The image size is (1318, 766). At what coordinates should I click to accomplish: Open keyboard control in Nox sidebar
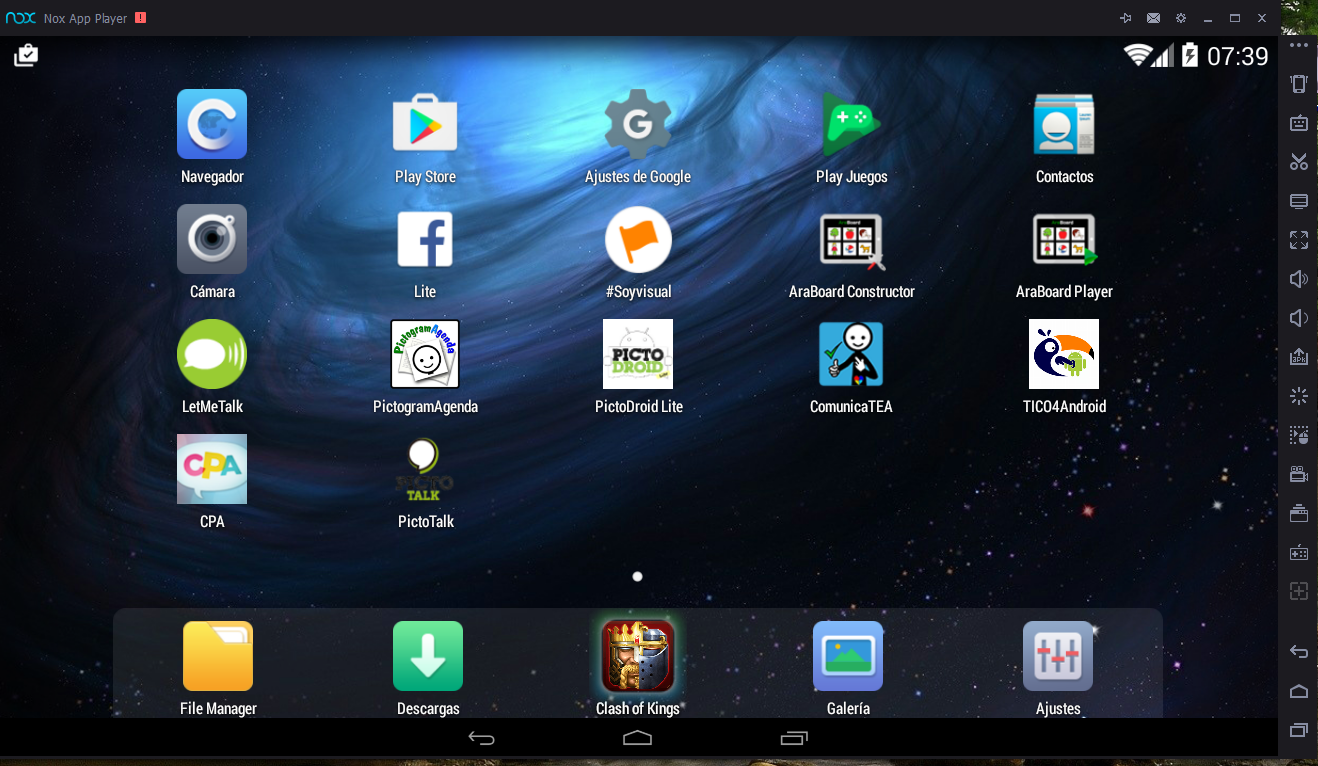tap(1299, 123)
